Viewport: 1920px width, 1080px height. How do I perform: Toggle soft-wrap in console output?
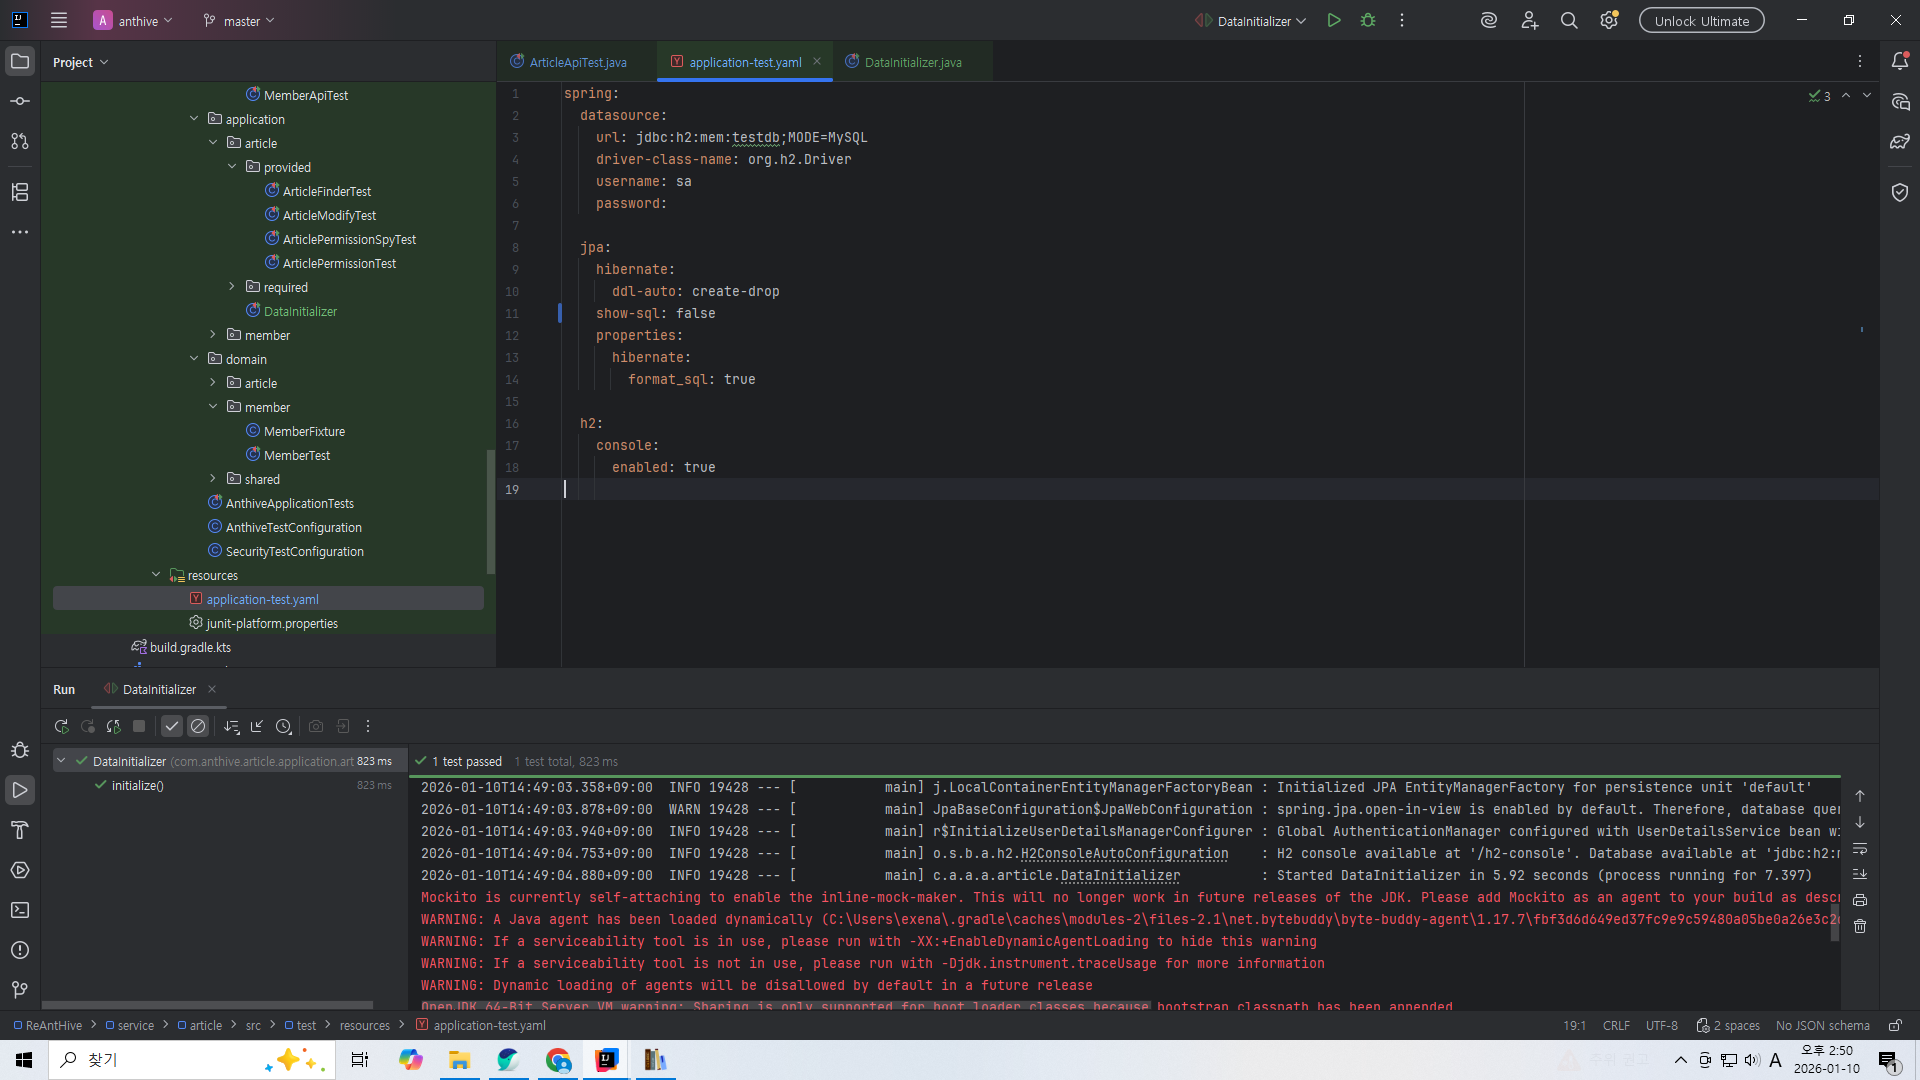[1860, 849]
